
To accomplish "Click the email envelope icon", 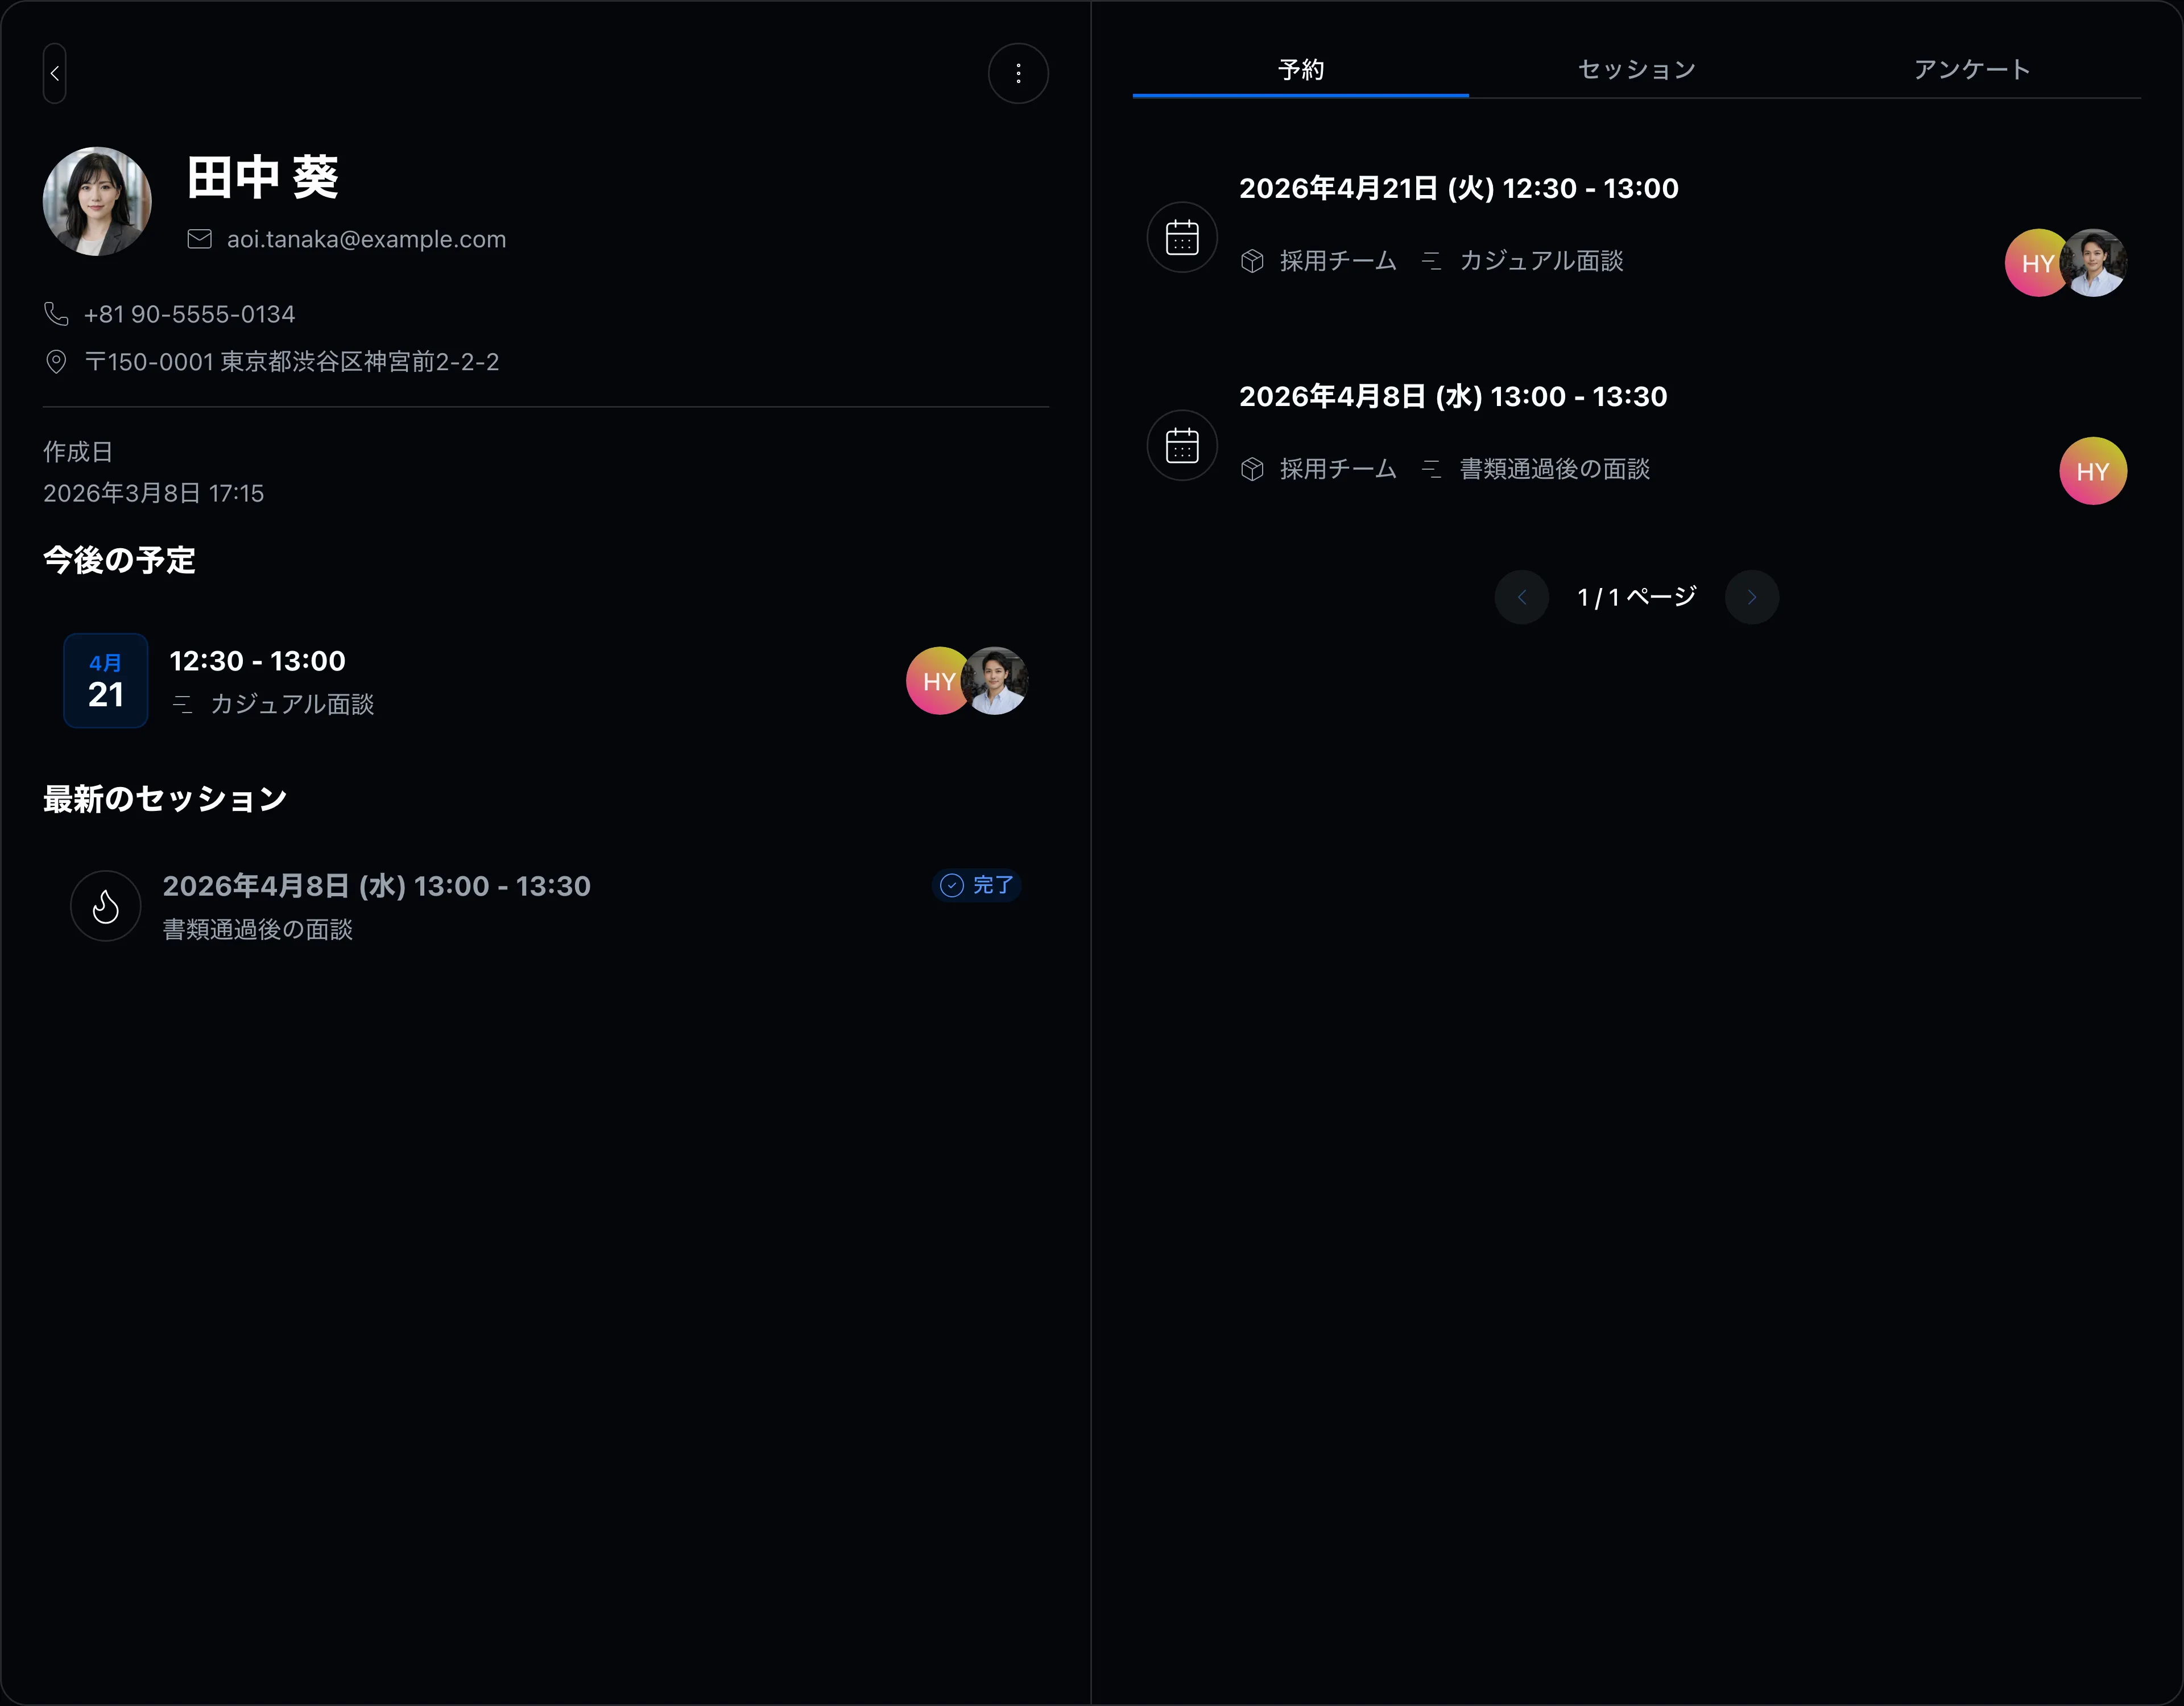I will tap(200, 239).
